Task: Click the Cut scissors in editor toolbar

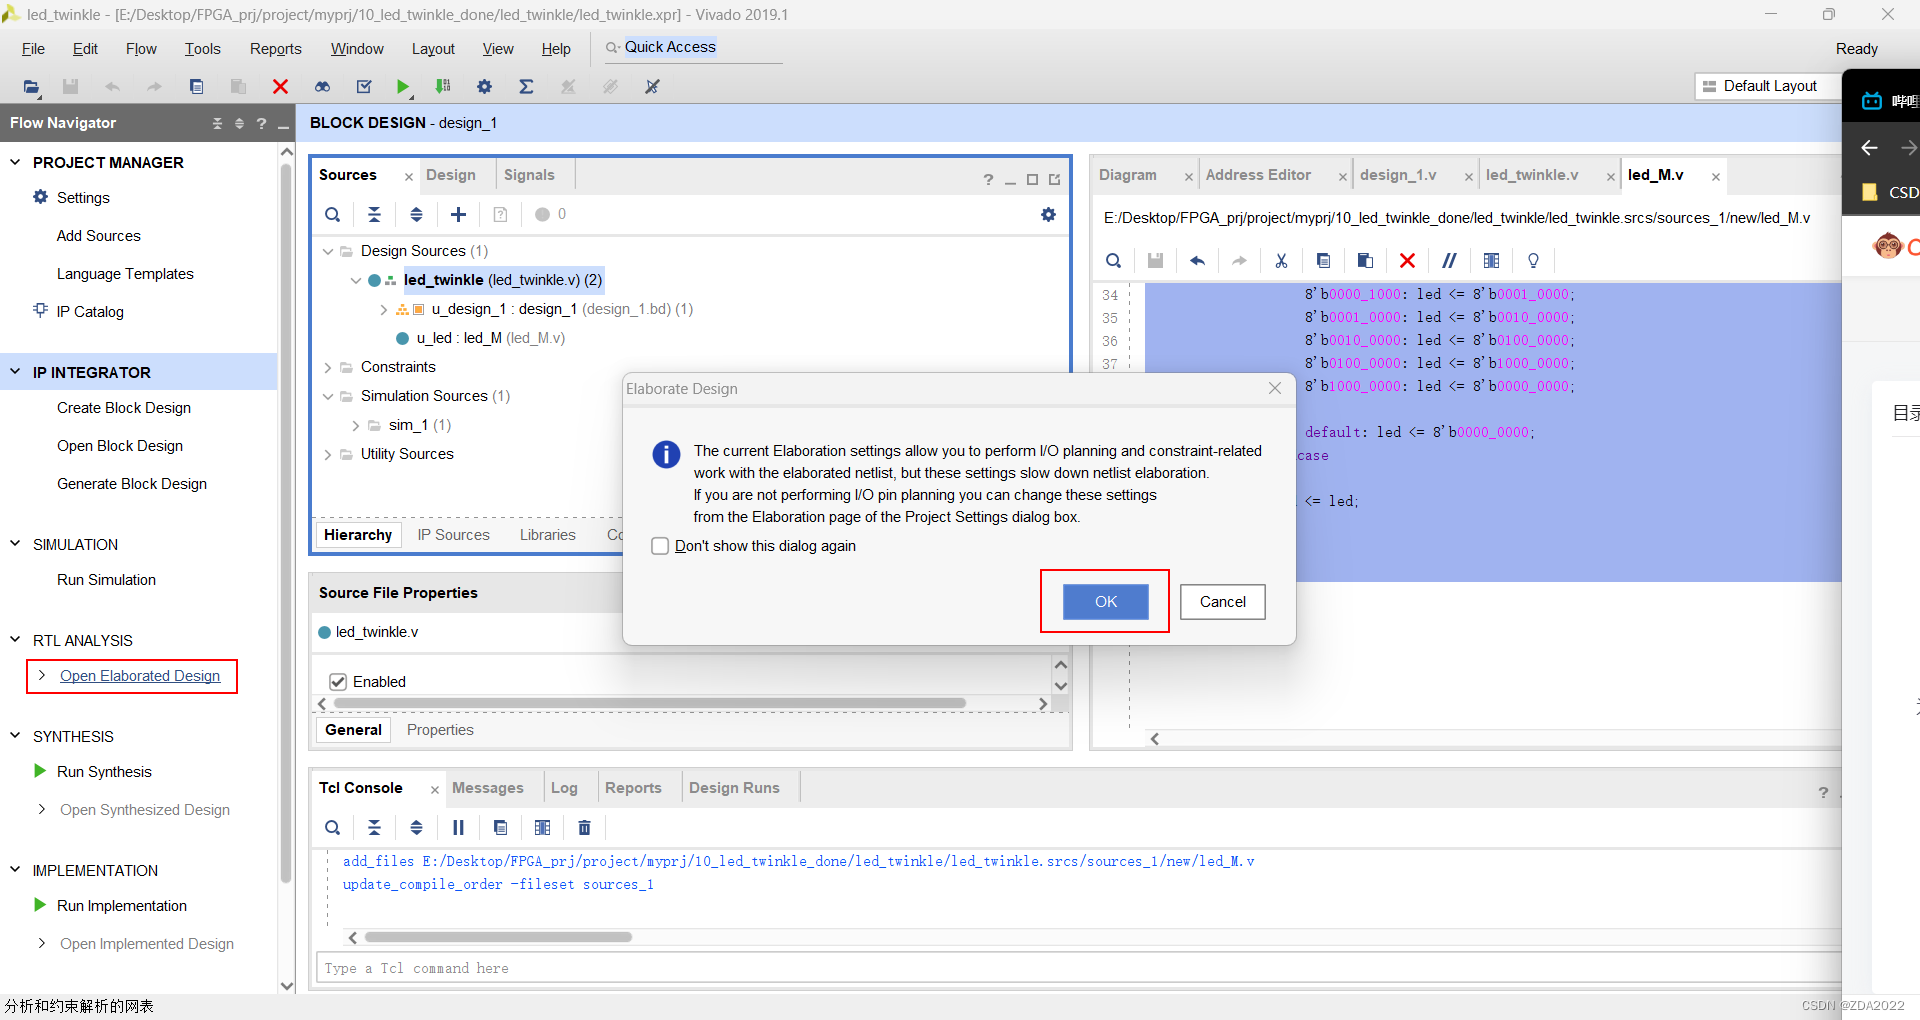Action: (1281, 261)
